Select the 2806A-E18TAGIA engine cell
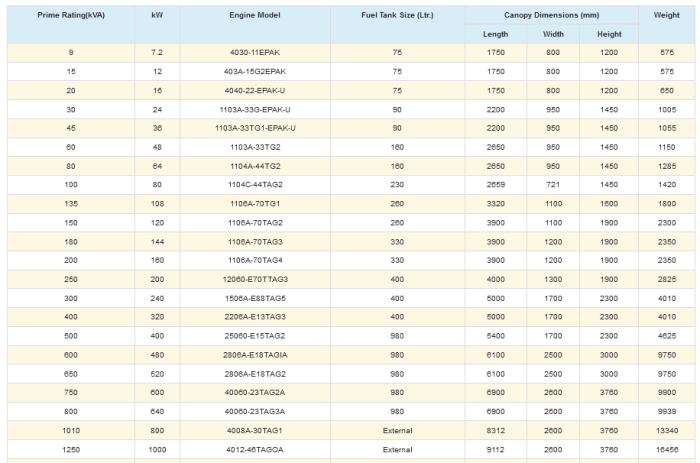This screenshot has height=463, width=700. point(255,355)
